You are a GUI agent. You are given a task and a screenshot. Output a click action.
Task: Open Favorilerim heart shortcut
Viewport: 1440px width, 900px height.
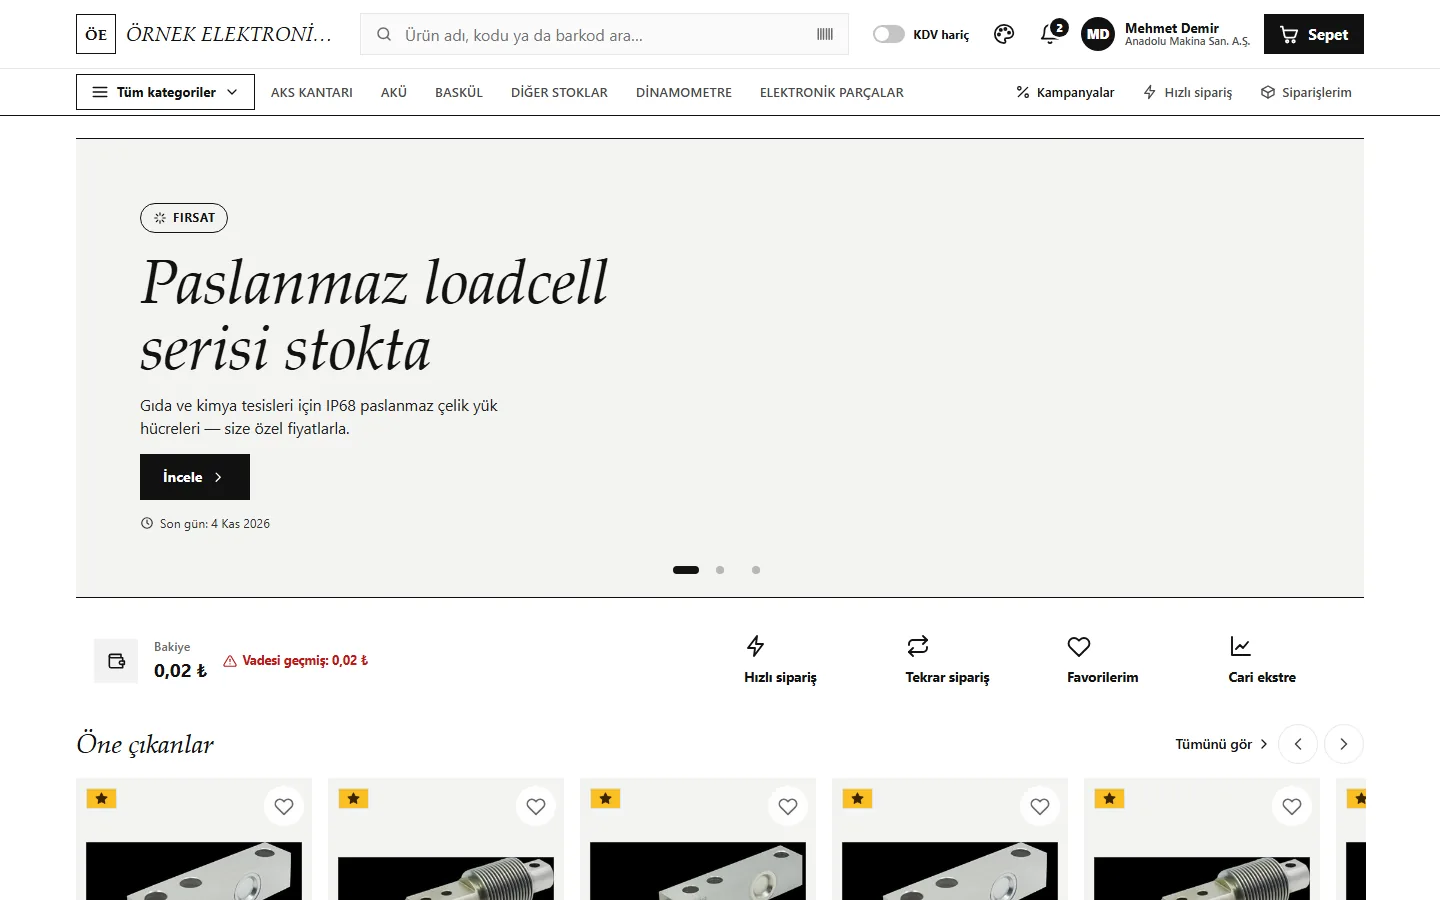pos(1102,660)
